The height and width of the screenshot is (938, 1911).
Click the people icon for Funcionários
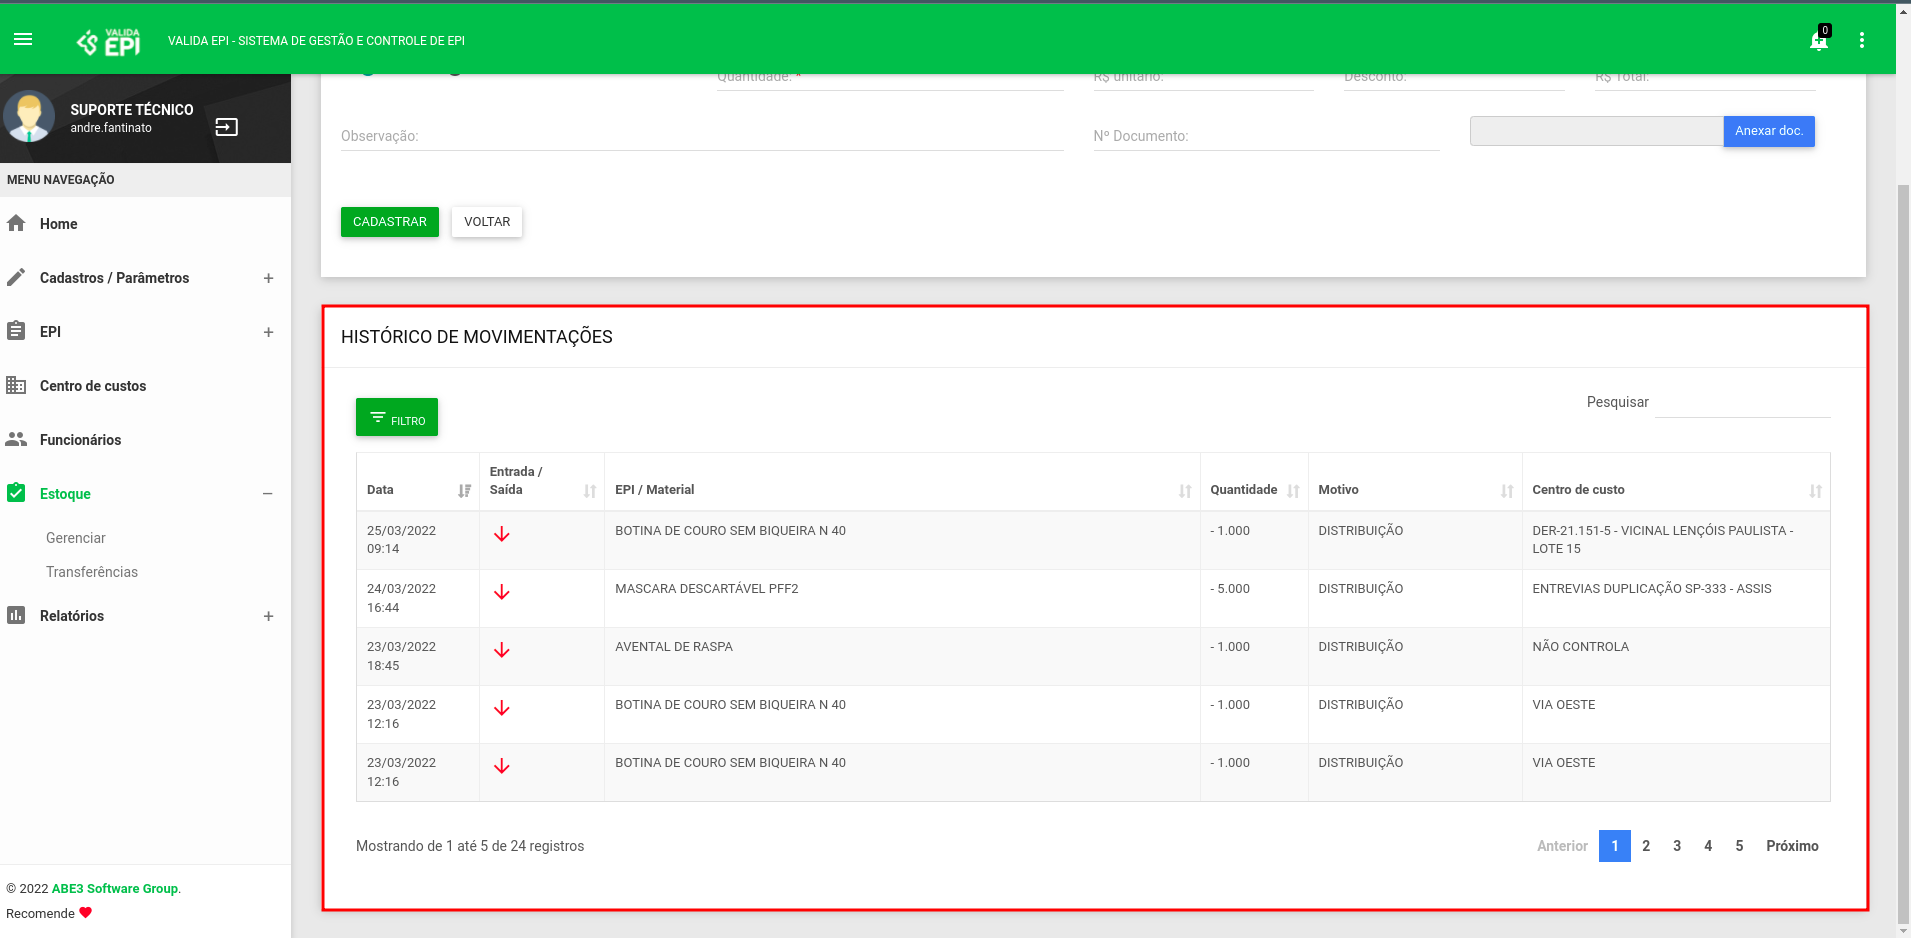click(16, 439)
